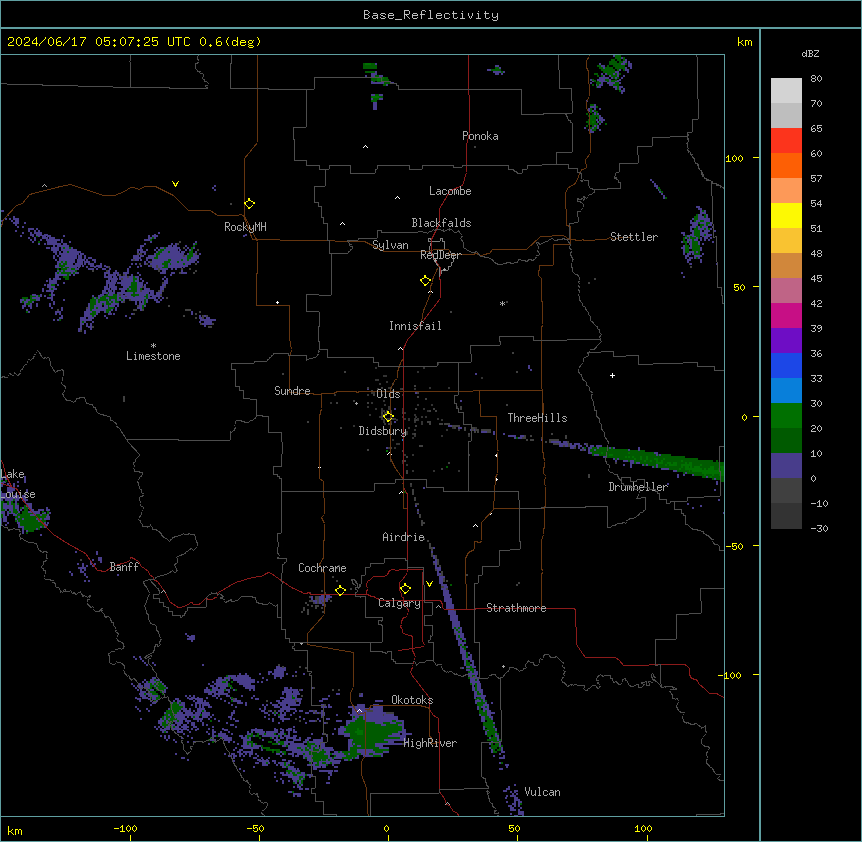This screenshot has width=862, height=842.
Task: Click the purple 36-39 dBZ legend swatch
Action: (786, 341)
